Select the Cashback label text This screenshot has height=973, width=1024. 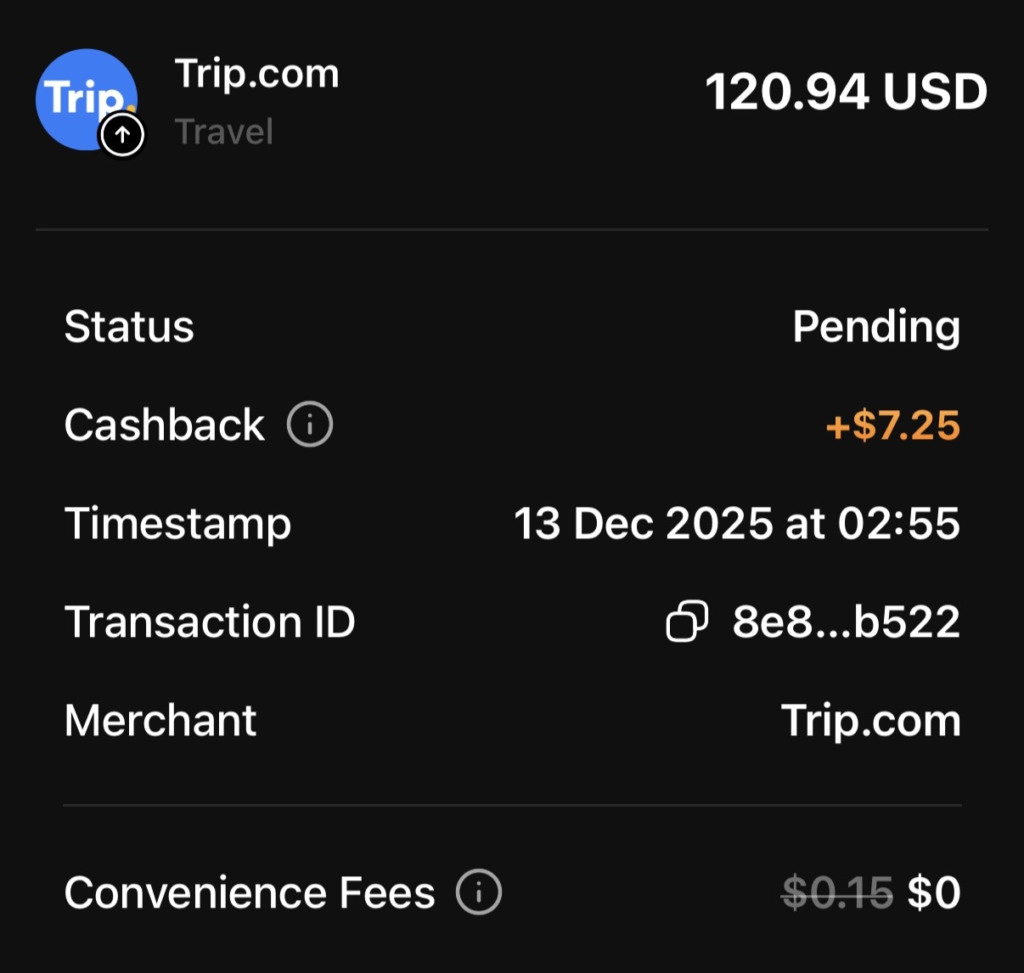164,425
